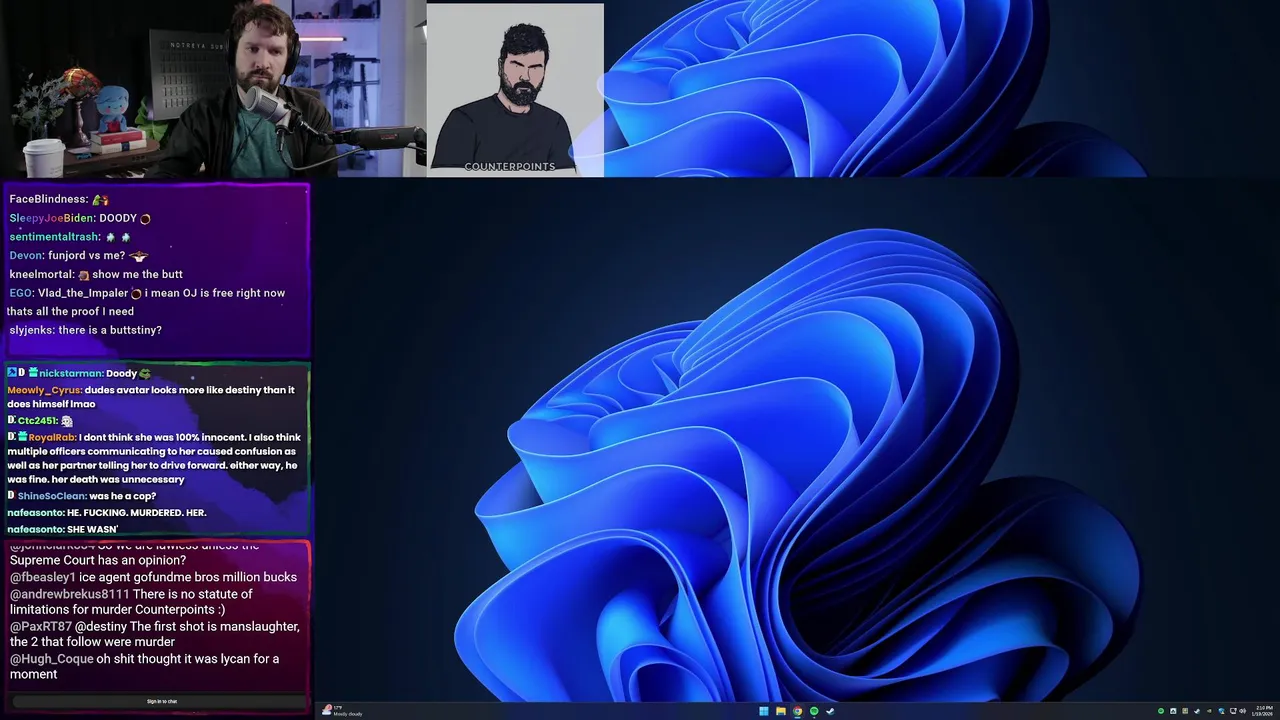Click the username slyjenks in chat
1280x720 pixels.
click(x=31, y=330)
